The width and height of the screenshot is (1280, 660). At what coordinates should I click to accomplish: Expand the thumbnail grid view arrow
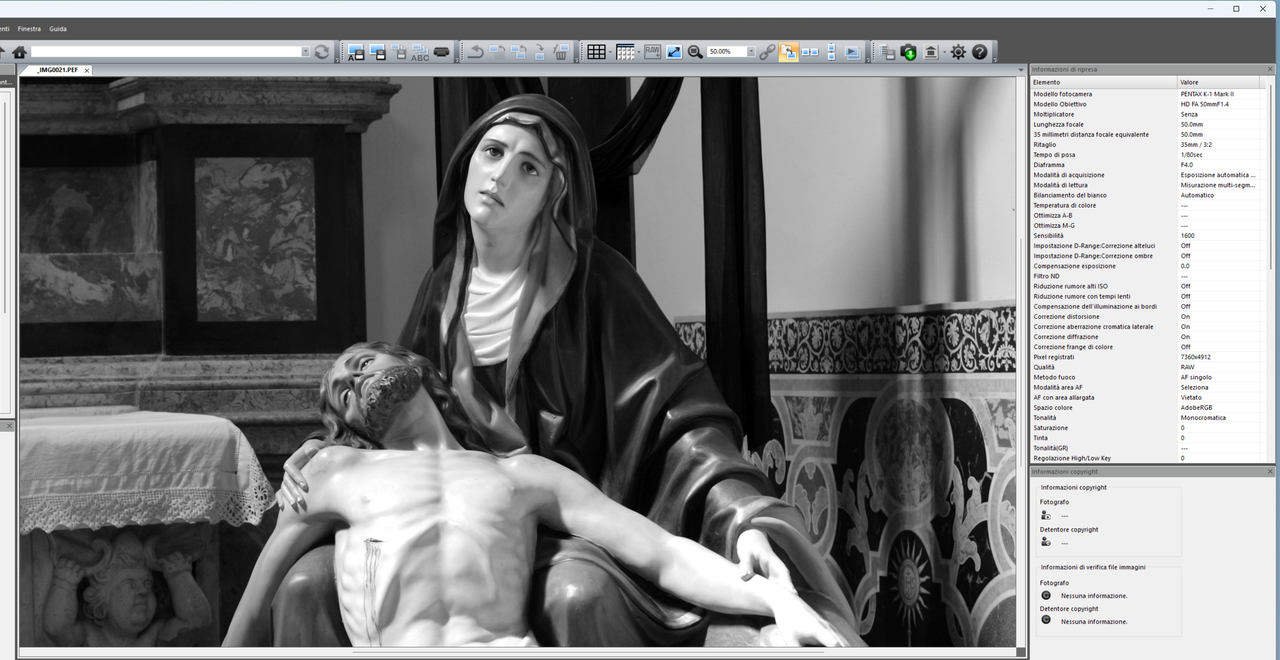610,52
